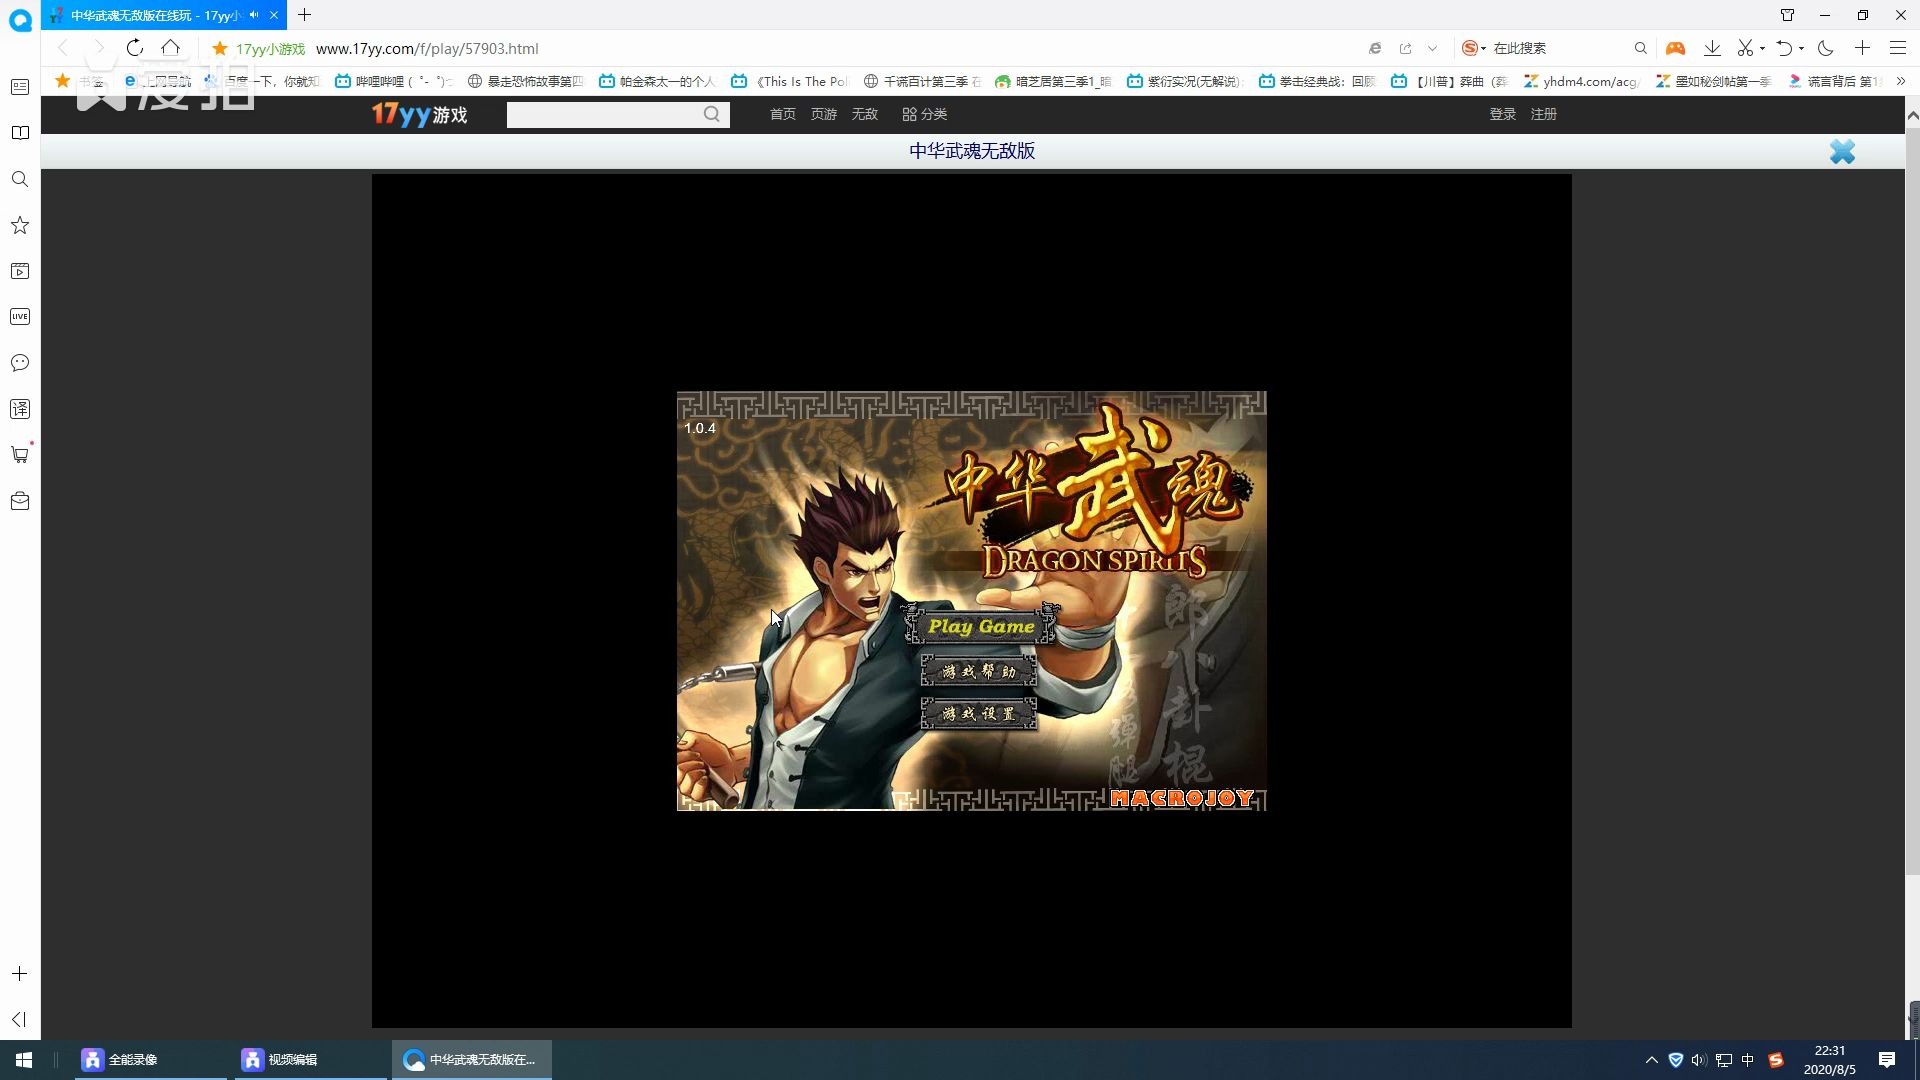Open the 哔哩哔哩 bookmark
This screenshot has width=1920, height=1080.
click(394, 81)
